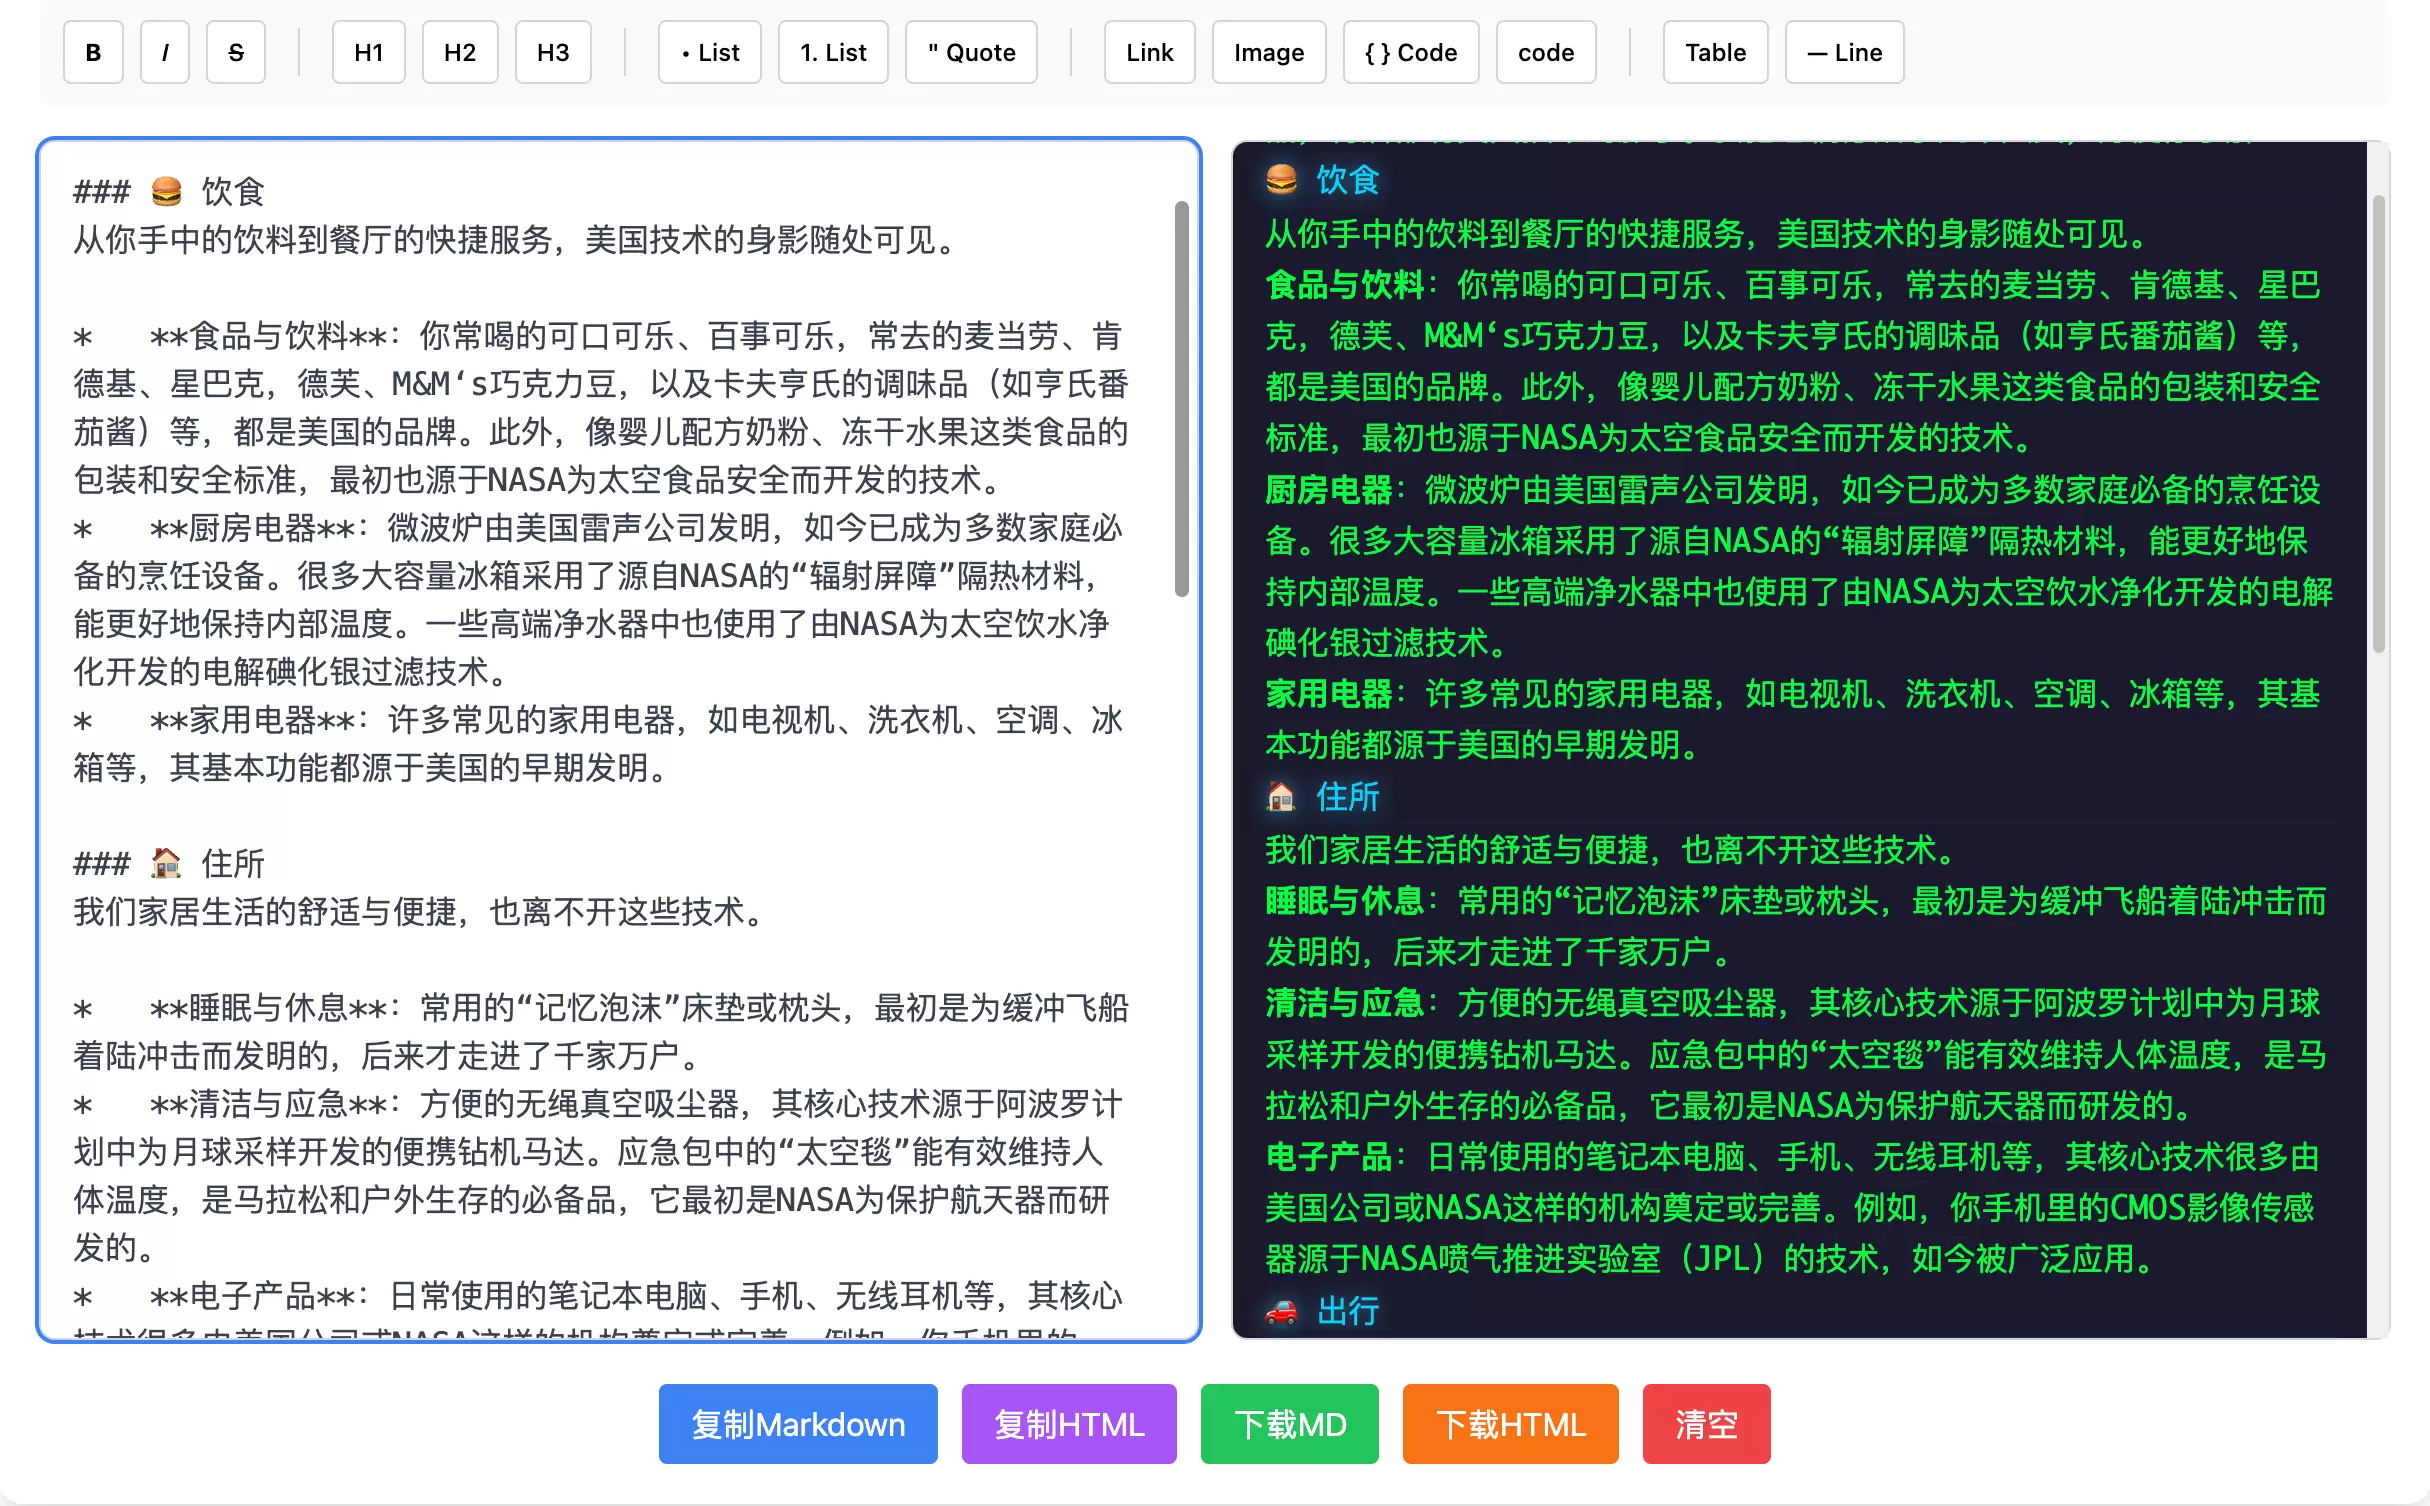Click **食品与饮料** in the markdown editor
Image resolution: width=2430 pixels, height=1506 pixels.
(x=269, y=336)
